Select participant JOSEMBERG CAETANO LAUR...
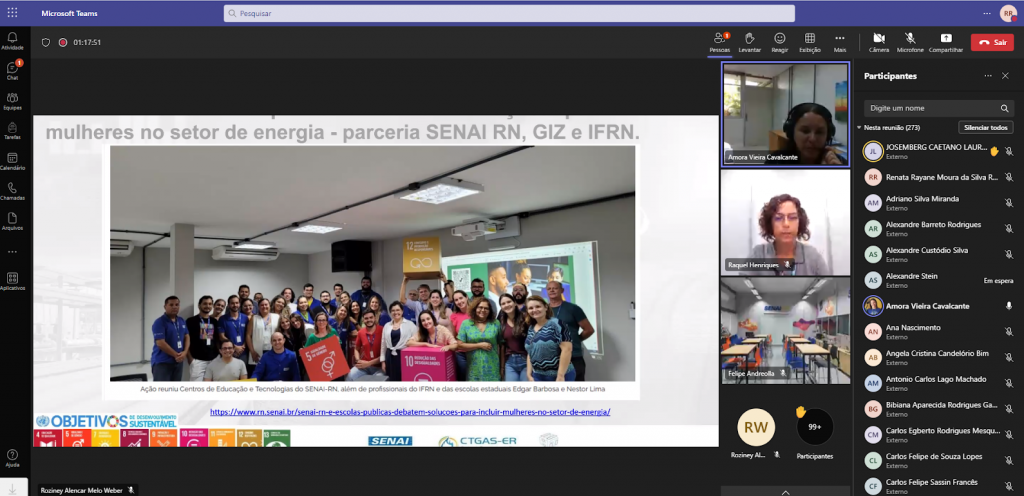Image resolution: width=1024 pixels, height=496 pixels. [938, 151]
